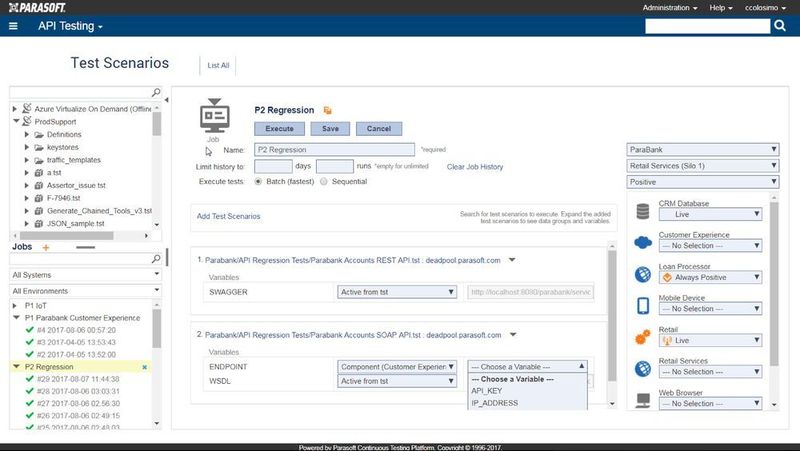Image resolution: width=800 pixels, height=451 pixels.
Task: Click green check of run #4
Action: [x=30, y=330]
